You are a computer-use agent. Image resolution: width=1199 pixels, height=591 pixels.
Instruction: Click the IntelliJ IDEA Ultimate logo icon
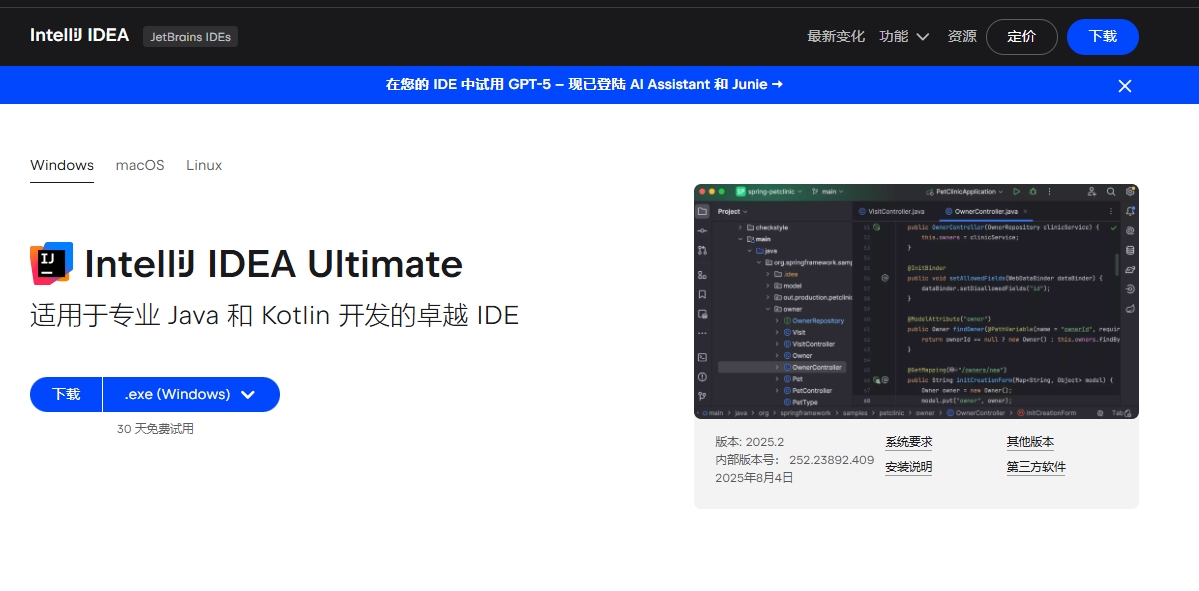pyautogui.click(x=51, y=263)
